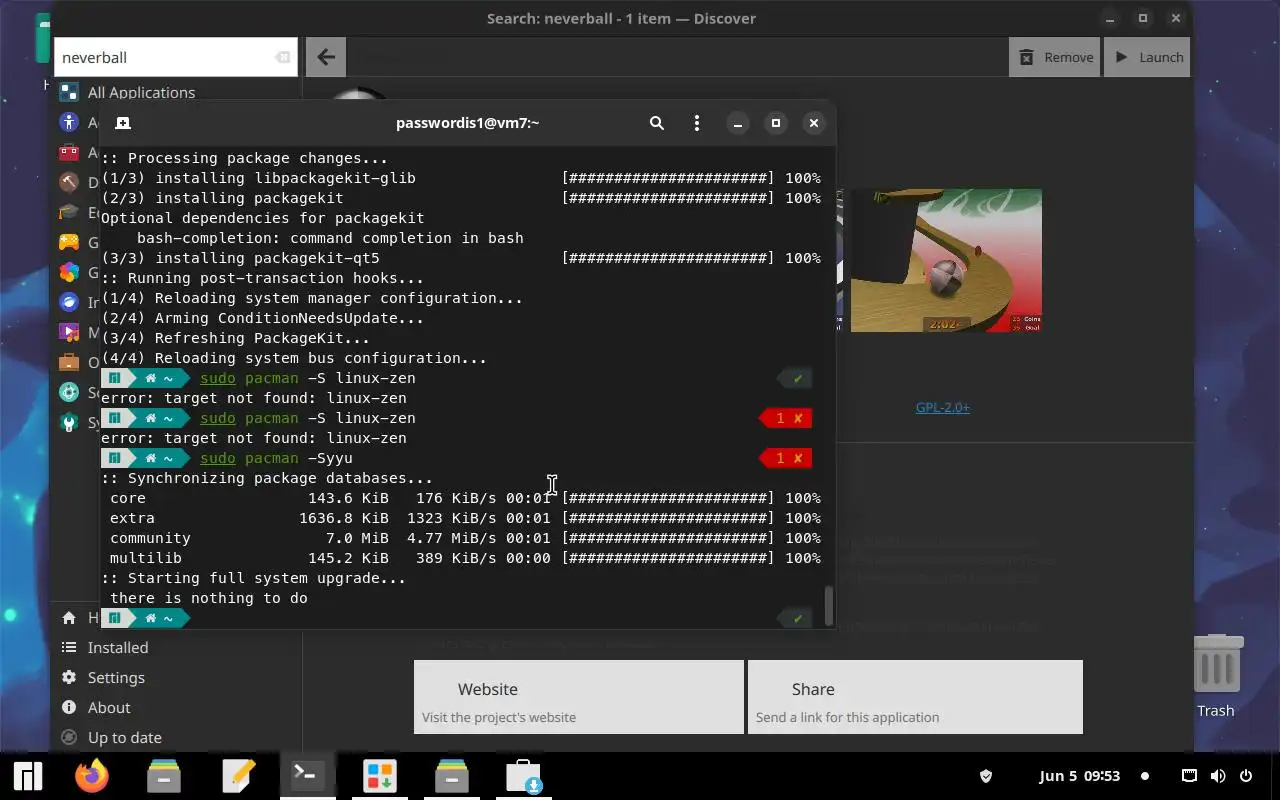1280x800 pixels.
Task: Launch Firefox from the taskbar
Action: 92,776
